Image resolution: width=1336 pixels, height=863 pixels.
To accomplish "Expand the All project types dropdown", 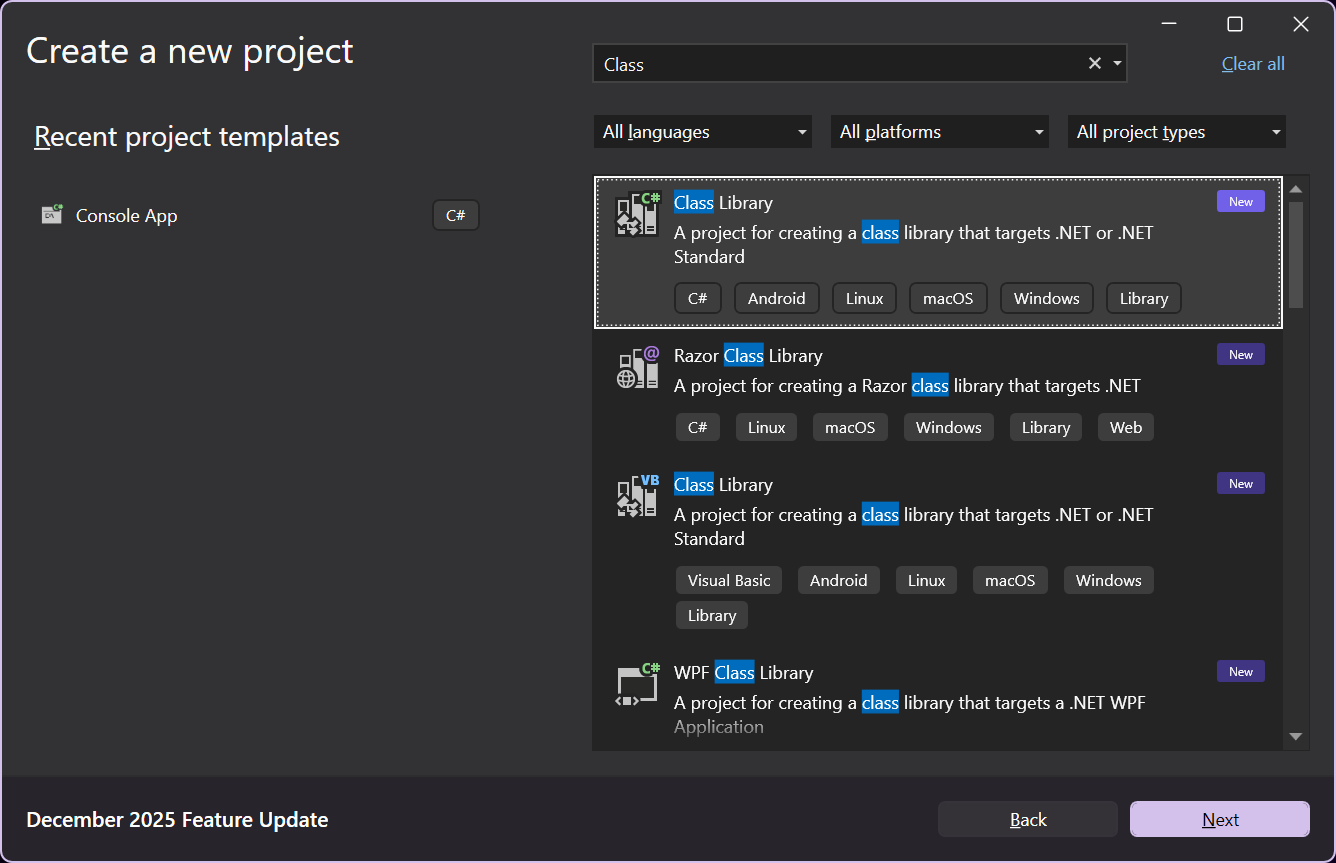I will click(x=1176, y=132).
